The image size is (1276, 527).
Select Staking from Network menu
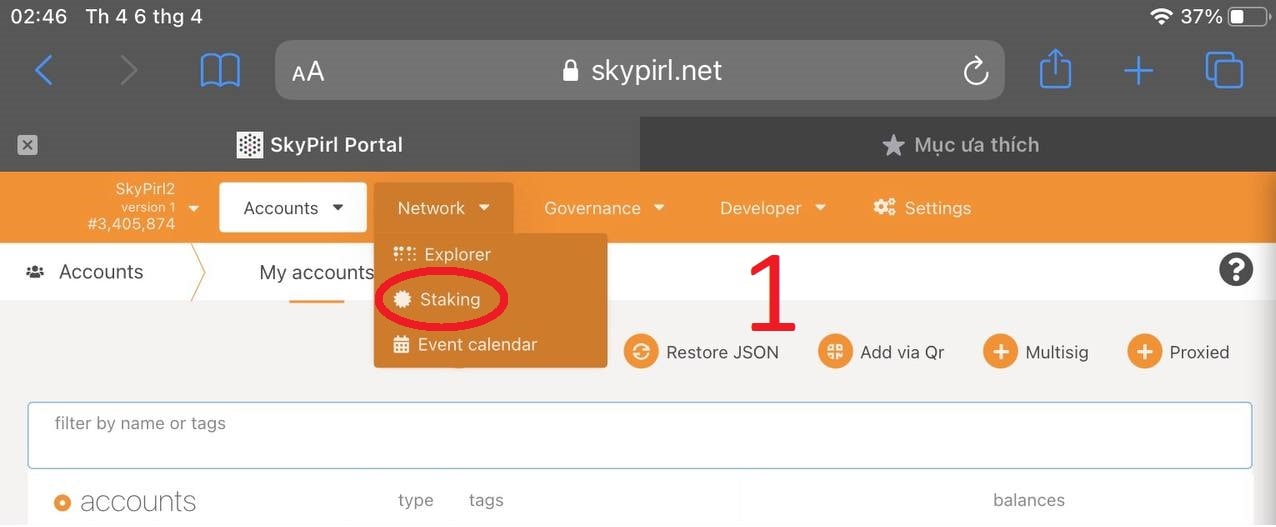coord(449,299)
